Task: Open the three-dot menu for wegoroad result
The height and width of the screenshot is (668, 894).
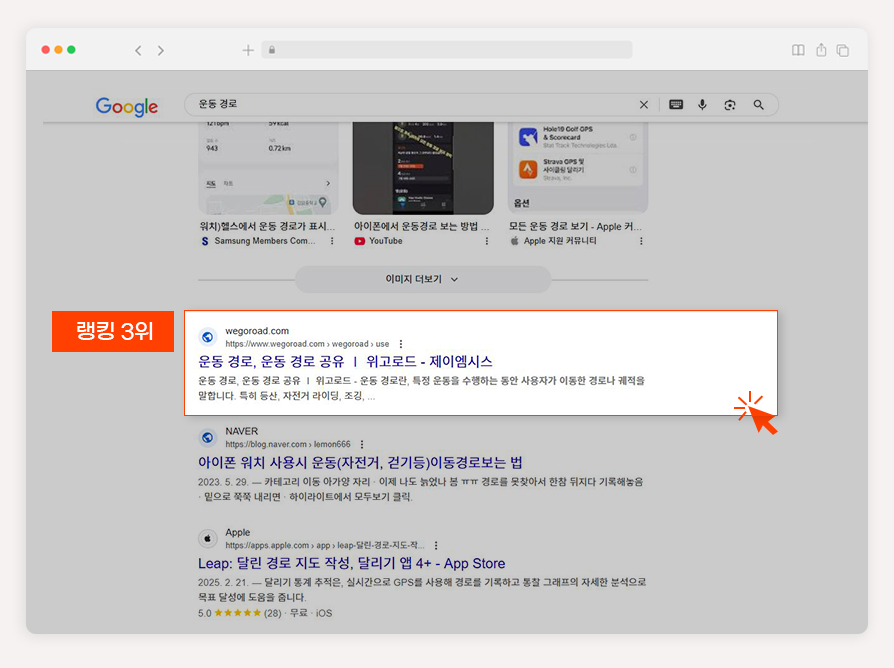Action: (x=401, y=344)
